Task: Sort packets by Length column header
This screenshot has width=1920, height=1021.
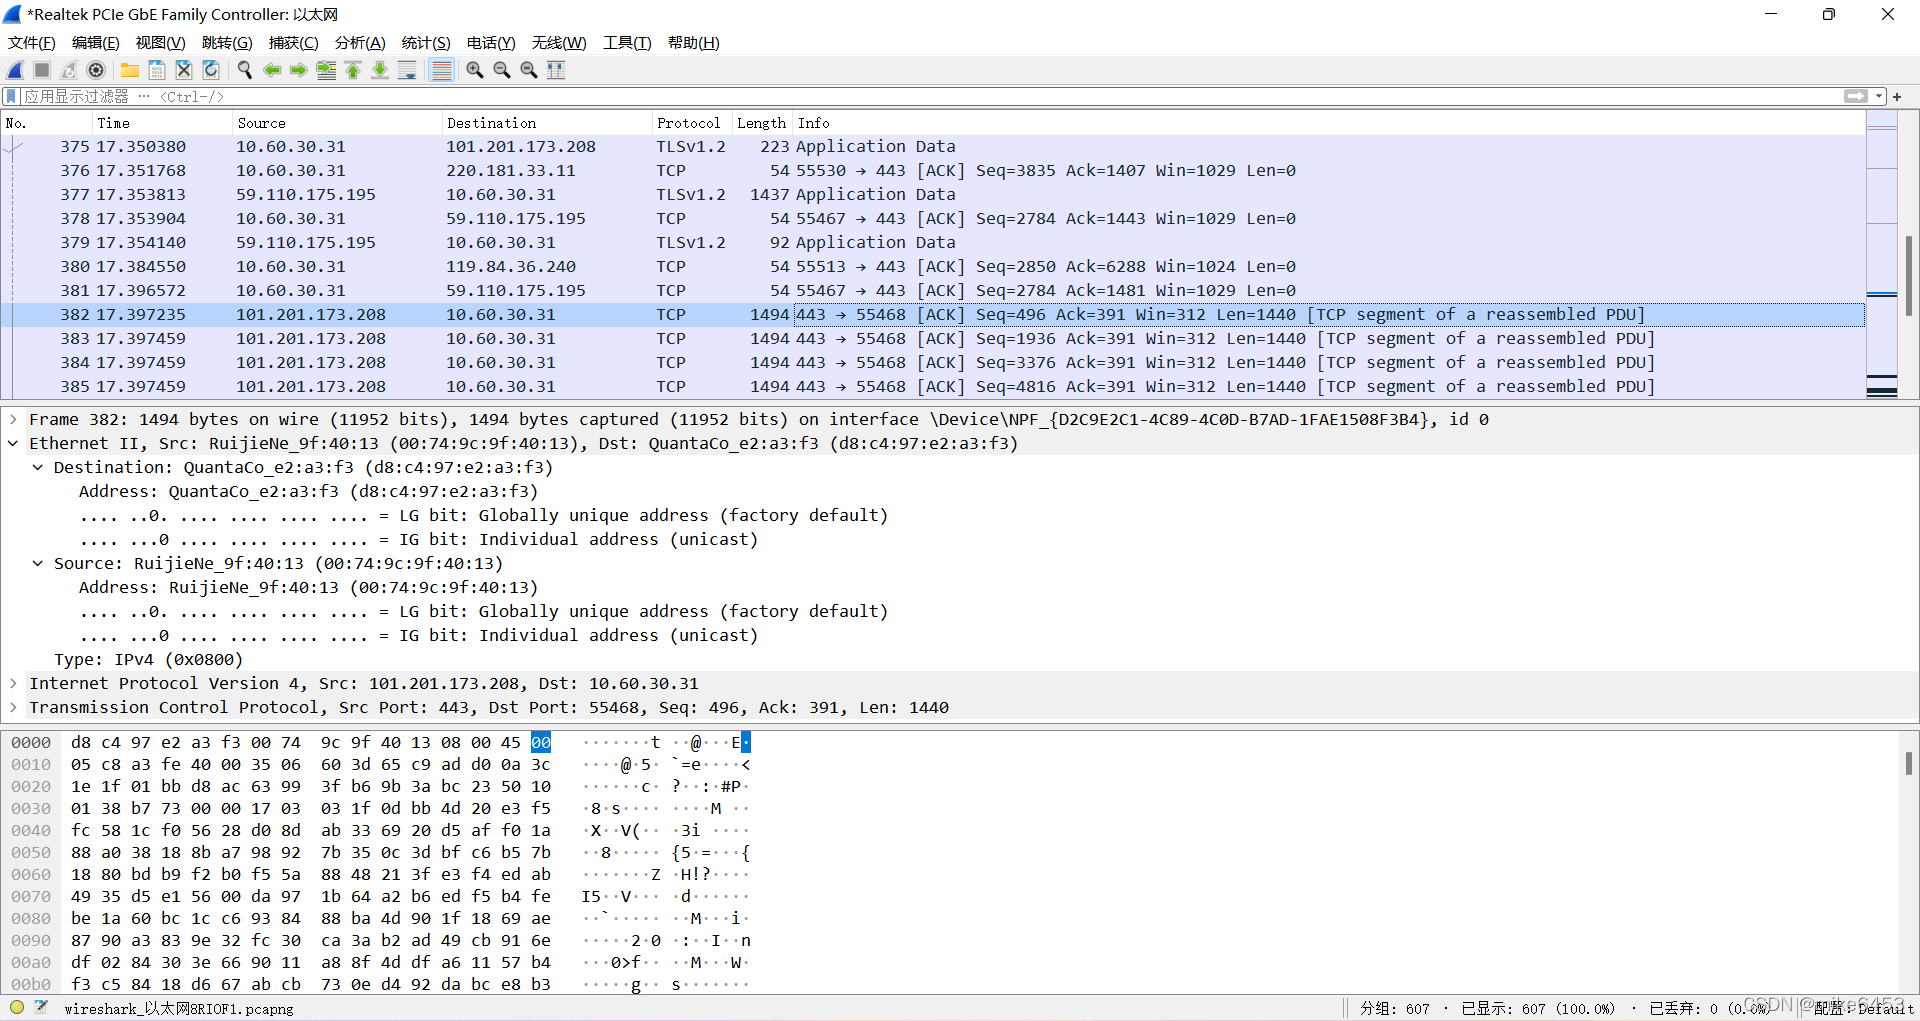Action: click(762, 123)
